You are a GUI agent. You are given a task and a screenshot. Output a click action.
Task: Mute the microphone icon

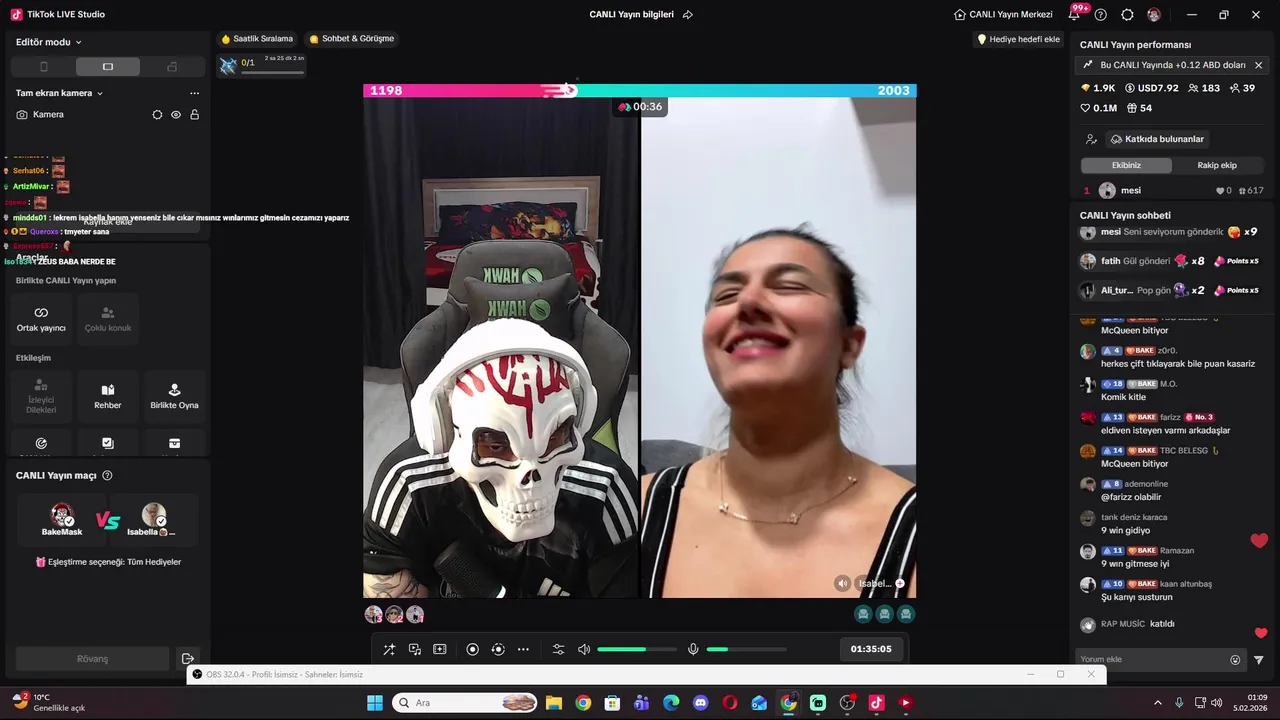693,649
